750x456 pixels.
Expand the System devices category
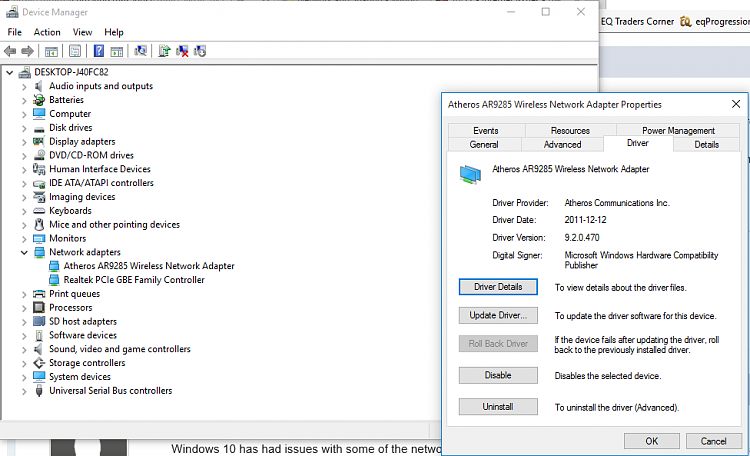point(24,378)
